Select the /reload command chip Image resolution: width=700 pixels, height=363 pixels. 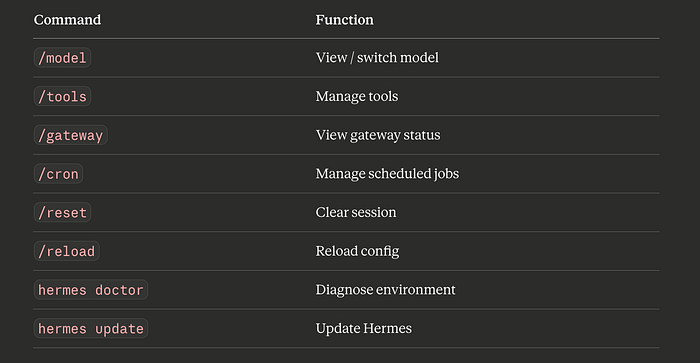coord(67,251)
